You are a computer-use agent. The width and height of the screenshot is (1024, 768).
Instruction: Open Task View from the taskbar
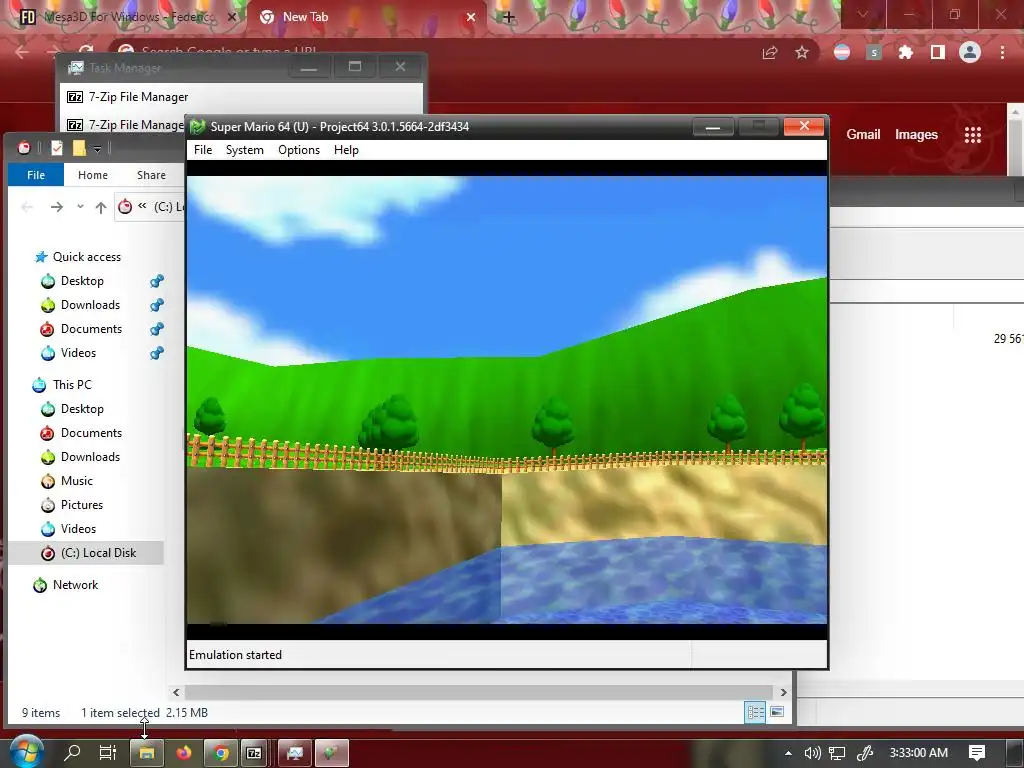[x=108, y=753]
